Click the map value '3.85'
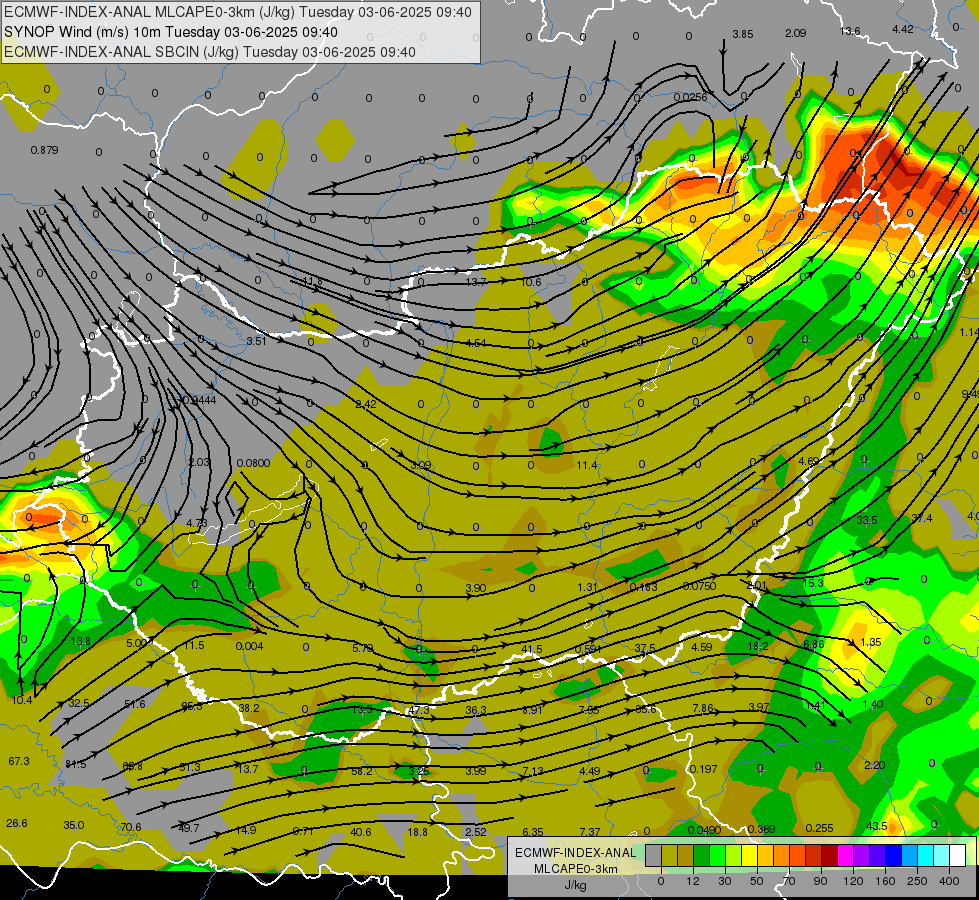979x900 pixels. (743, 34)
